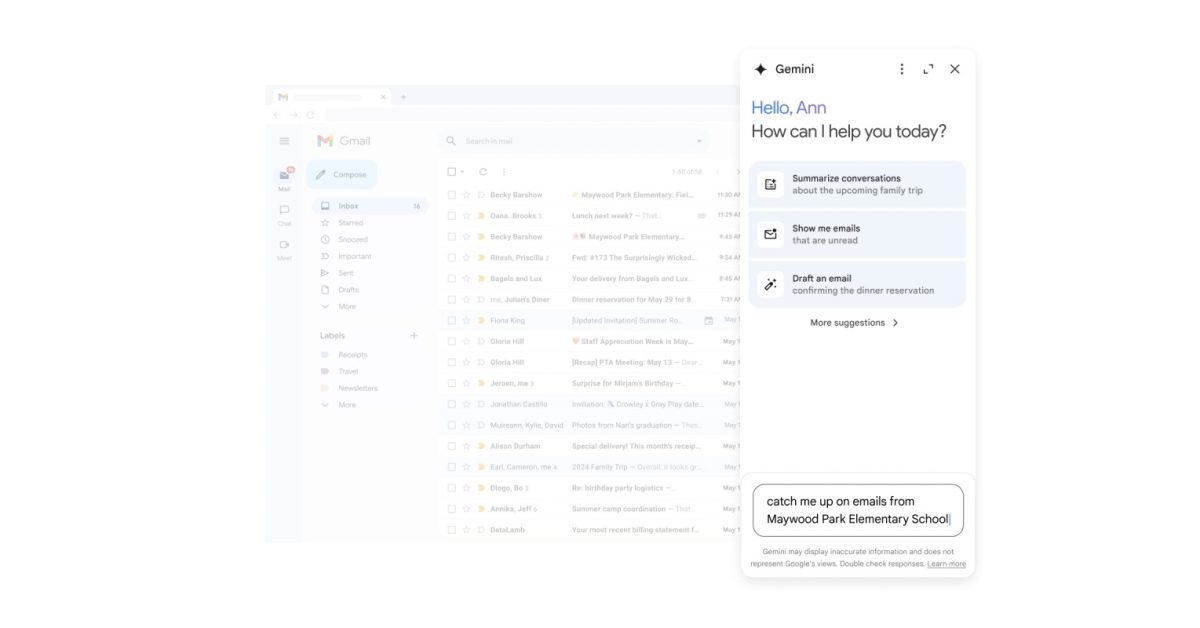Click the Compose button
Image resolution: width=1200 pixels, height=628 pixels.
(x=342, y=175)
